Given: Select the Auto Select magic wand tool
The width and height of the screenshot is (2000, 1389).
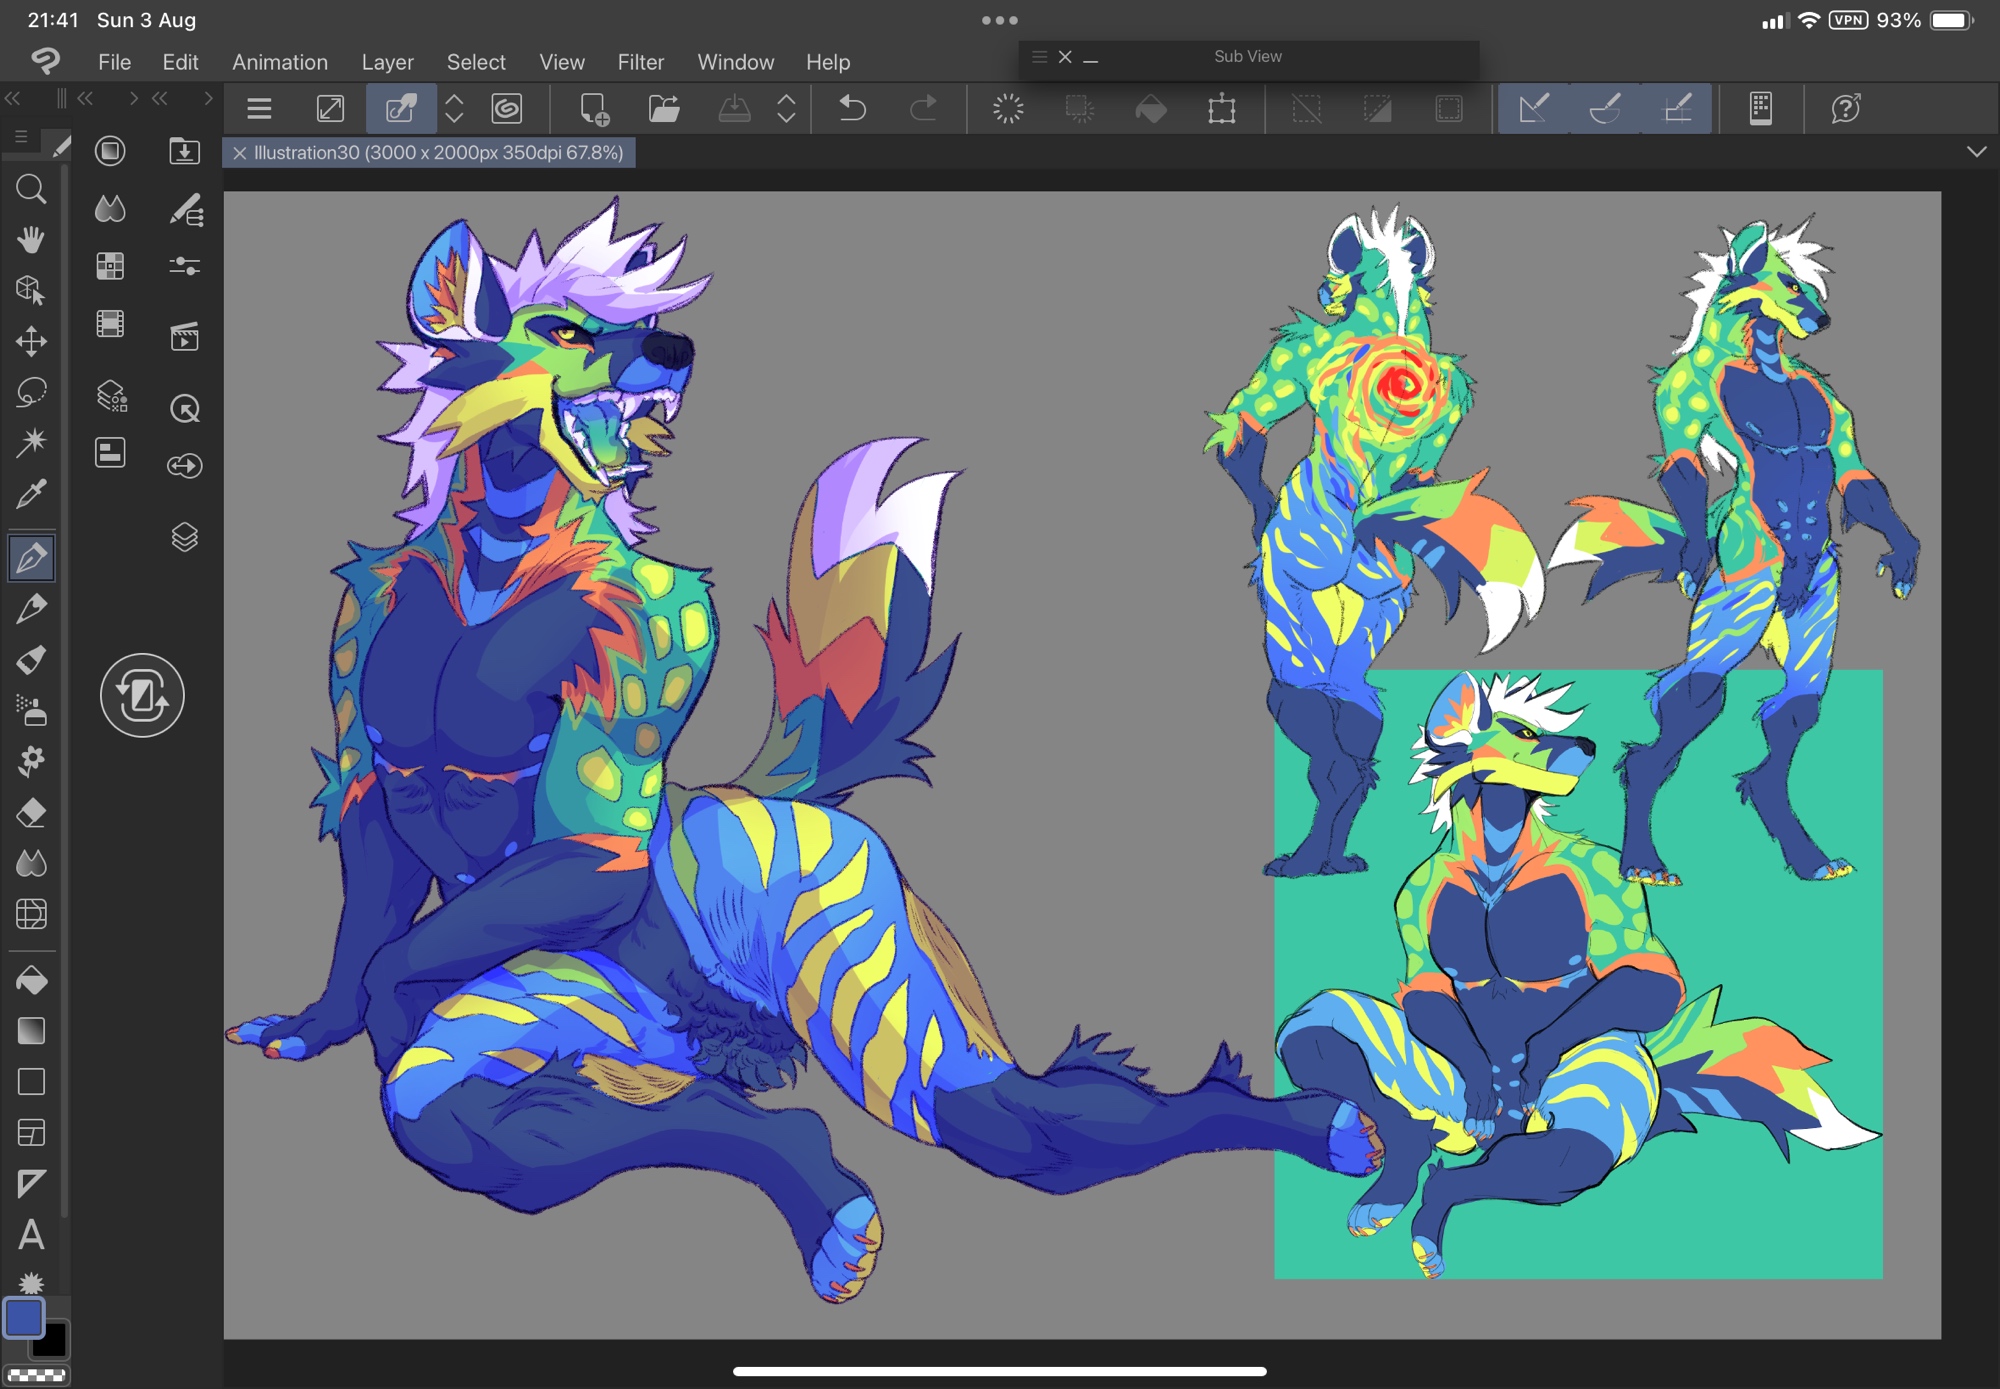Looking at the screenshot, I should (31, 442).
